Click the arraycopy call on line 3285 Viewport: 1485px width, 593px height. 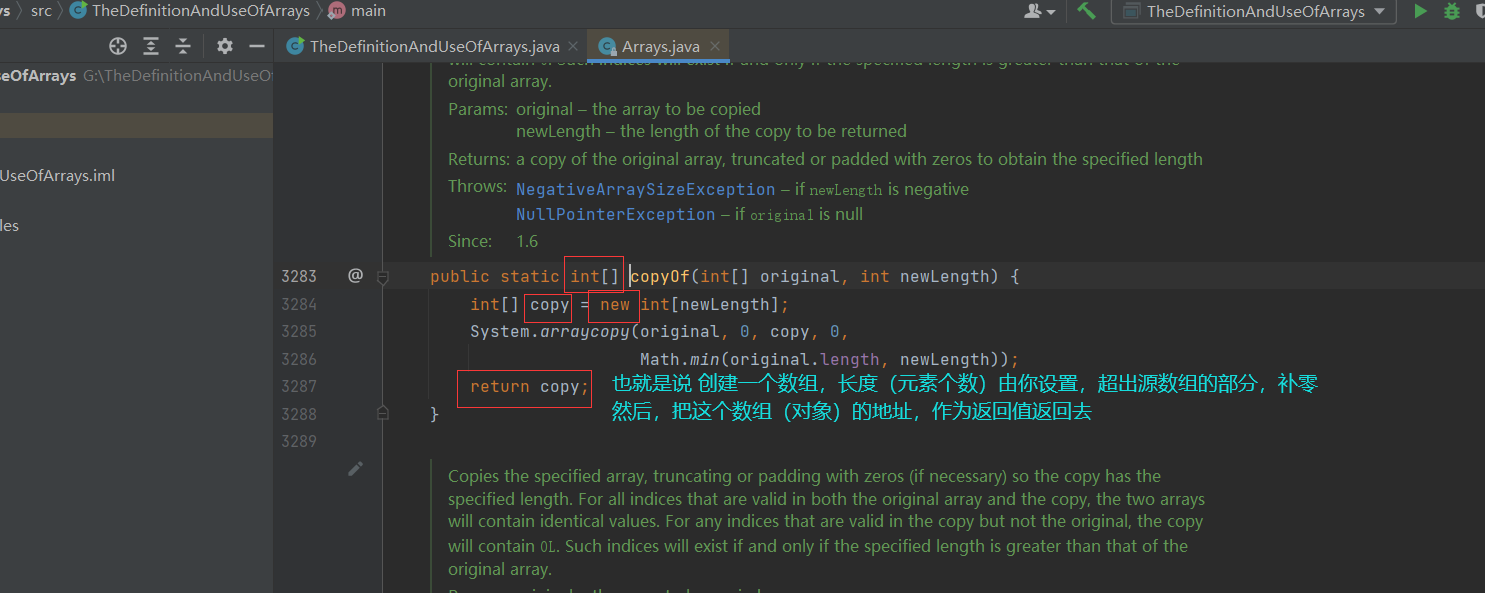click(x=585, y=331)
